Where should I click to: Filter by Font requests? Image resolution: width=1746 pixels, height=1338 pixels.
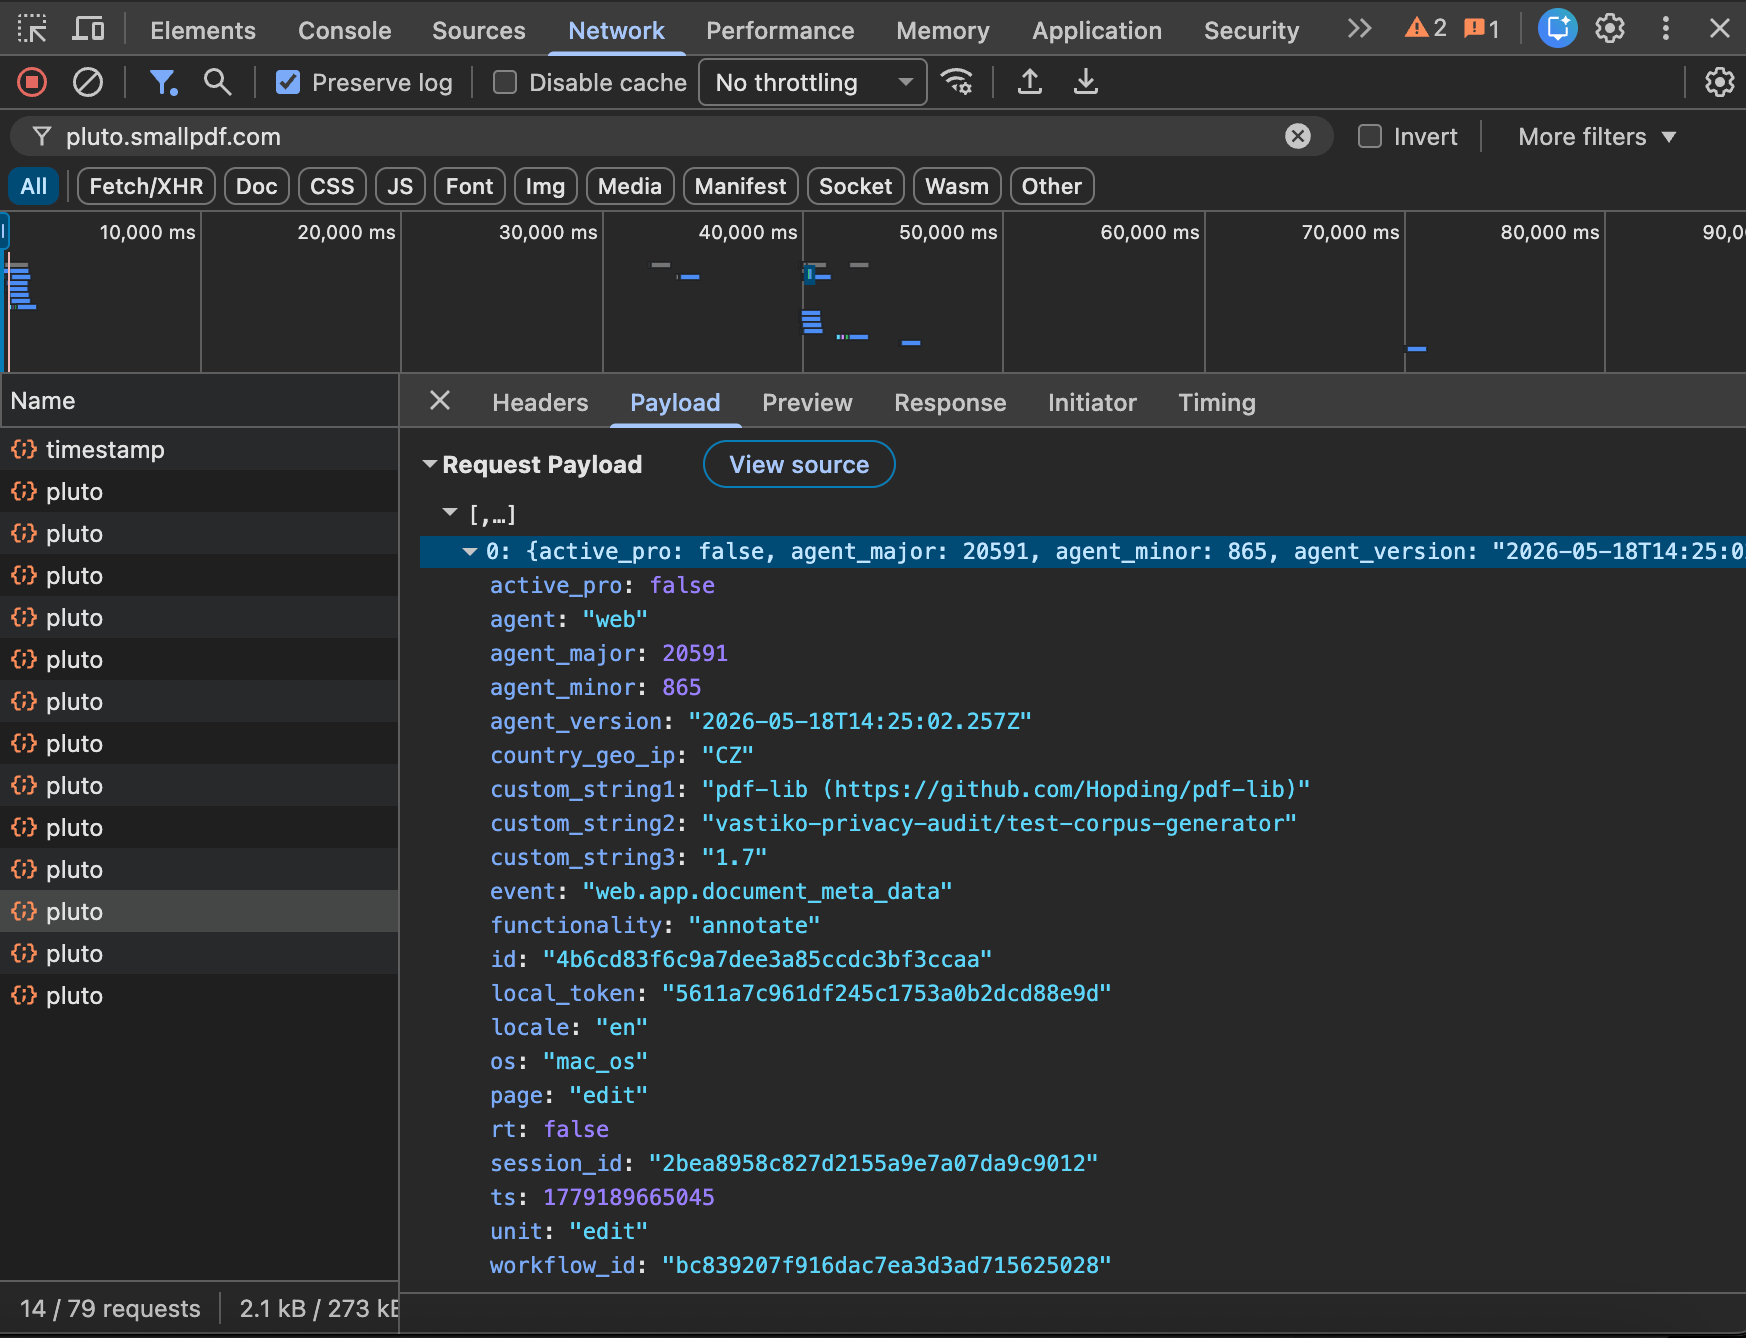pyautogui.click(x=469, y=186)
